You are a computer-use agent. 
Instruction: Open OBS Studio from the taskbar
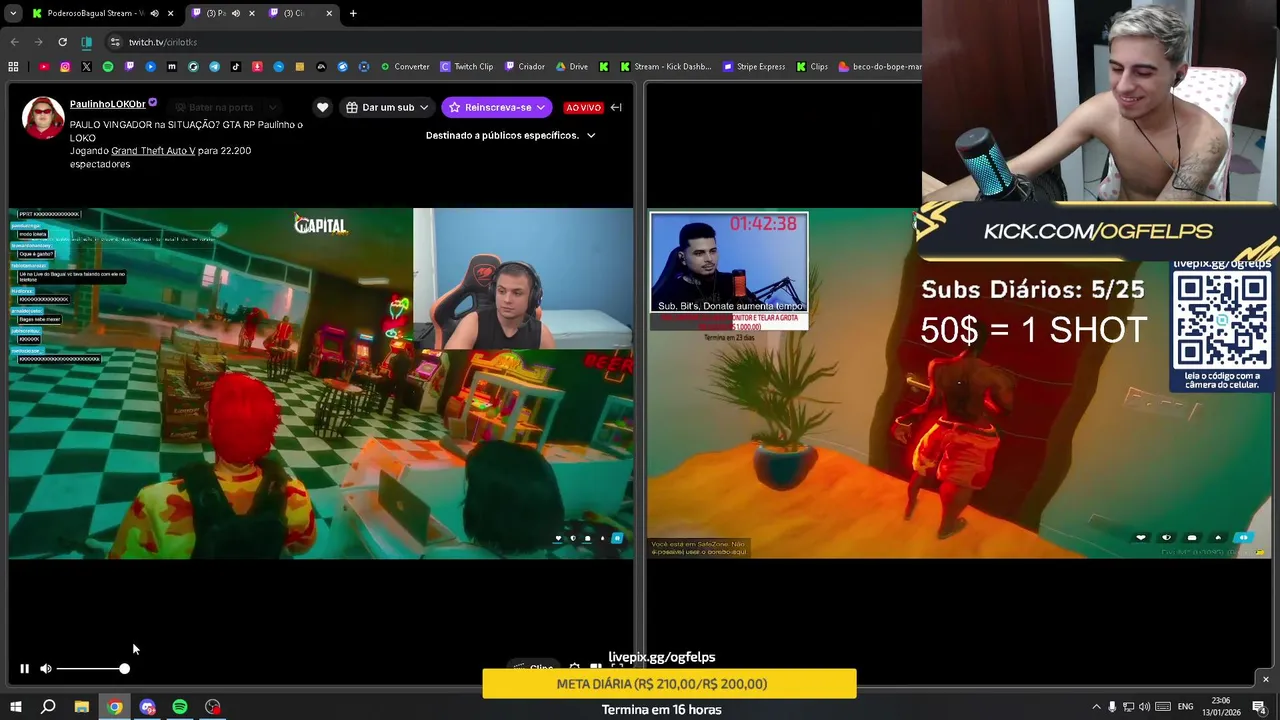click(x=213, y=707)
